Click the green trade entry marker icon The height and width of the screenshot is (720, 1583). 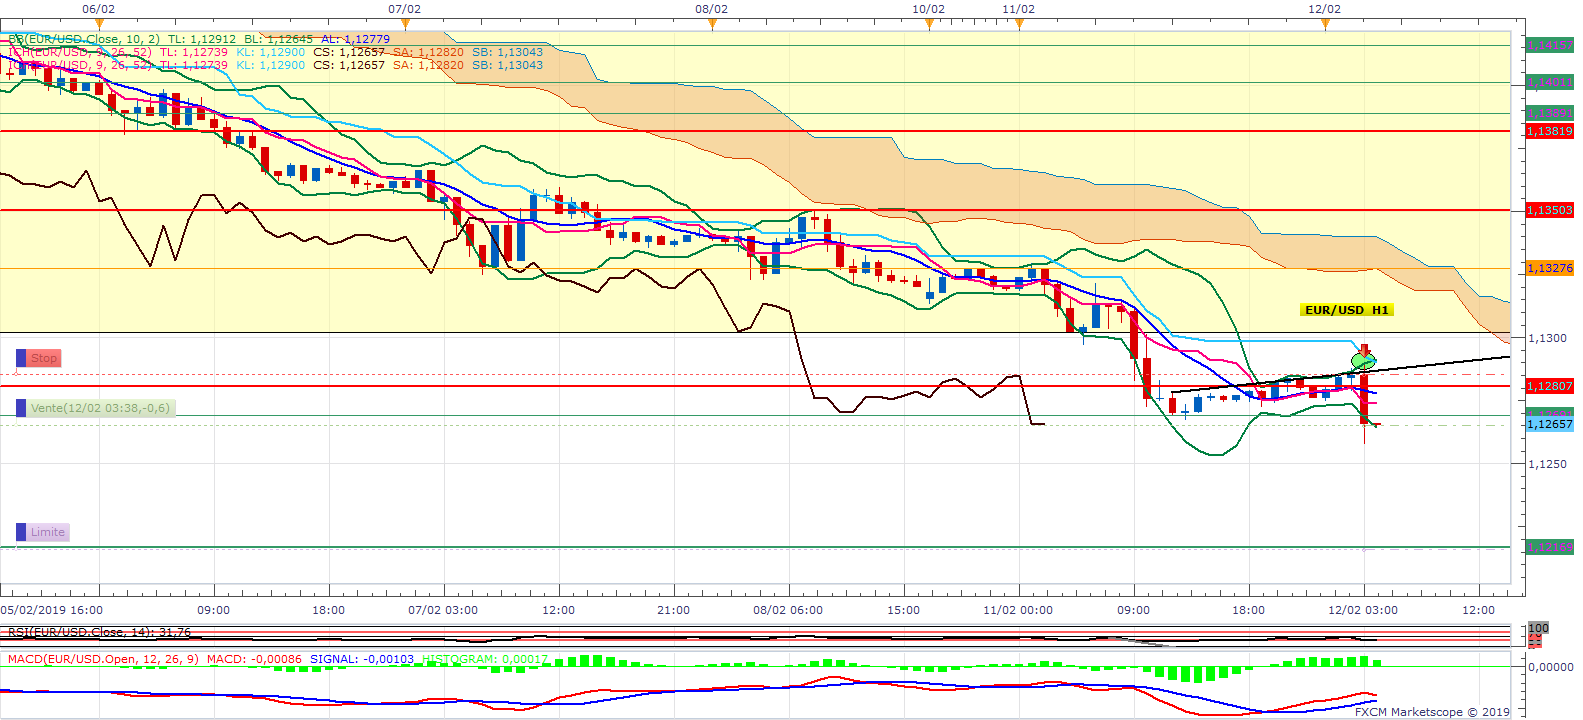(1361, 360)
